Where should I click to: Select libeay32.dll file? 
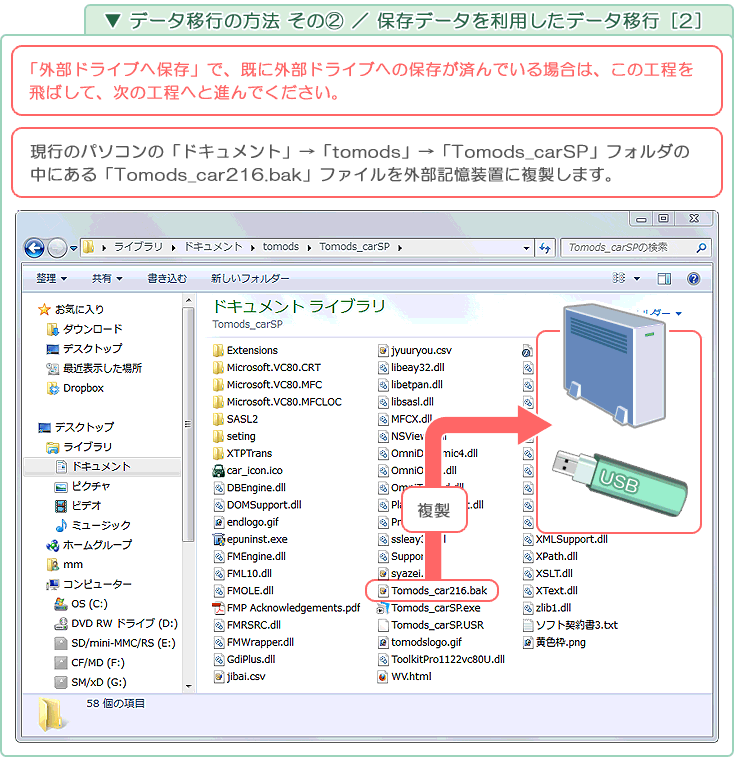click(x=411, y=368)
